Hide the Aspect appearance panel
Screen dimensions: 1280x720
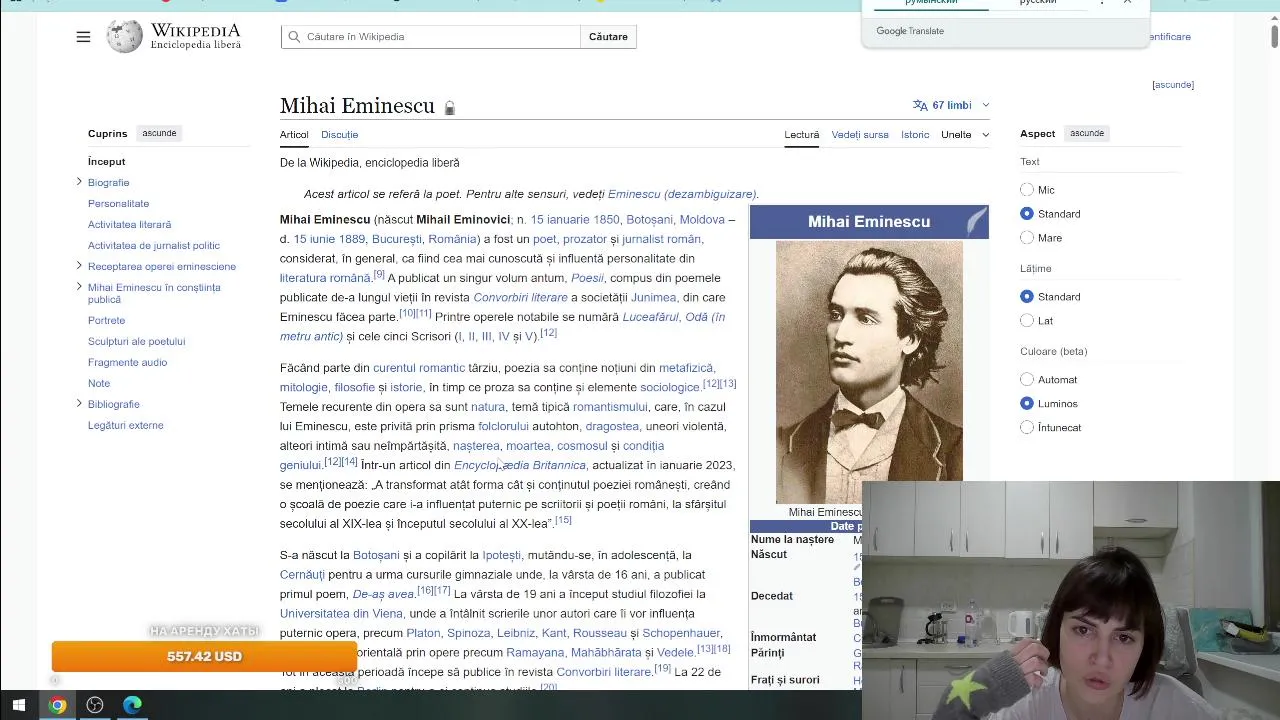(1087, 133)
